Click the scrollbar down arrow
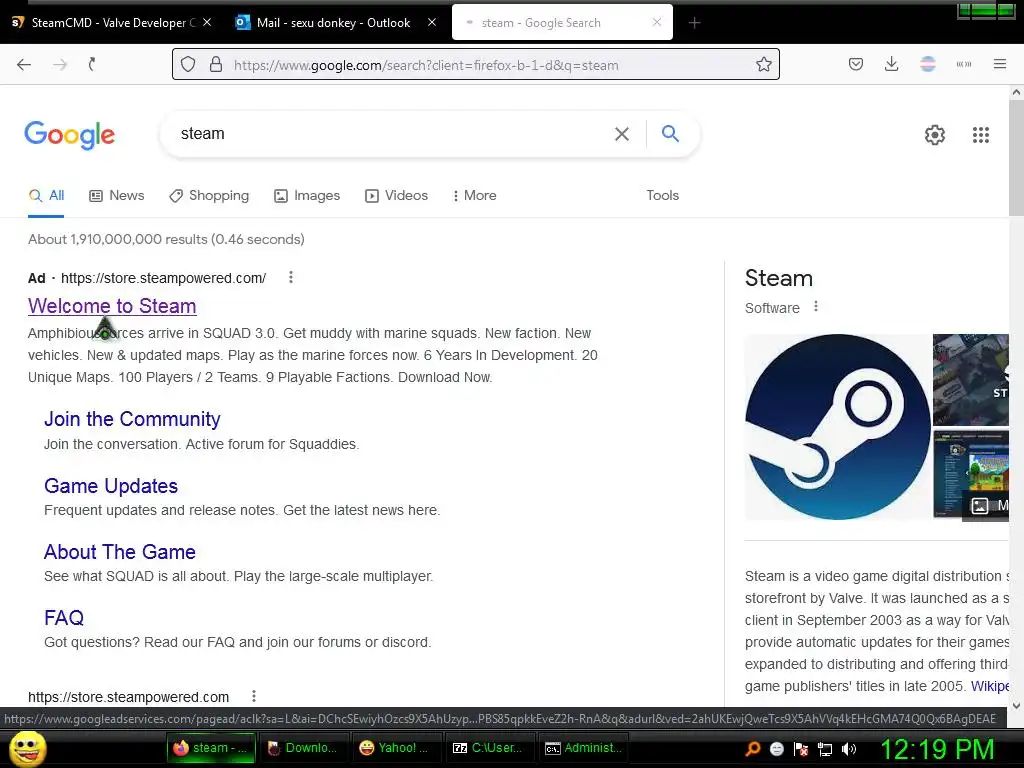Screen dimensions: 1024x768 (x=1016, y=705)
